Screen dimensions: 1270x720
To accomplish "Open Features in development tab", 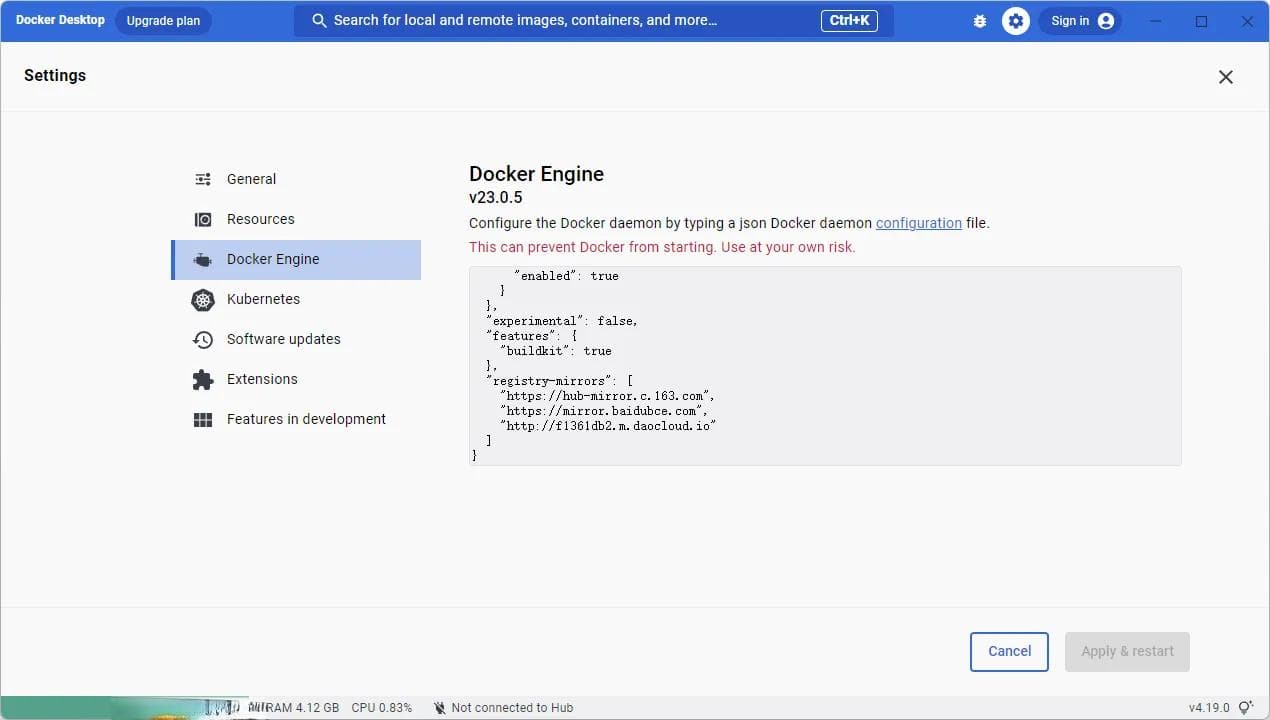I will [x=296, y=419].
